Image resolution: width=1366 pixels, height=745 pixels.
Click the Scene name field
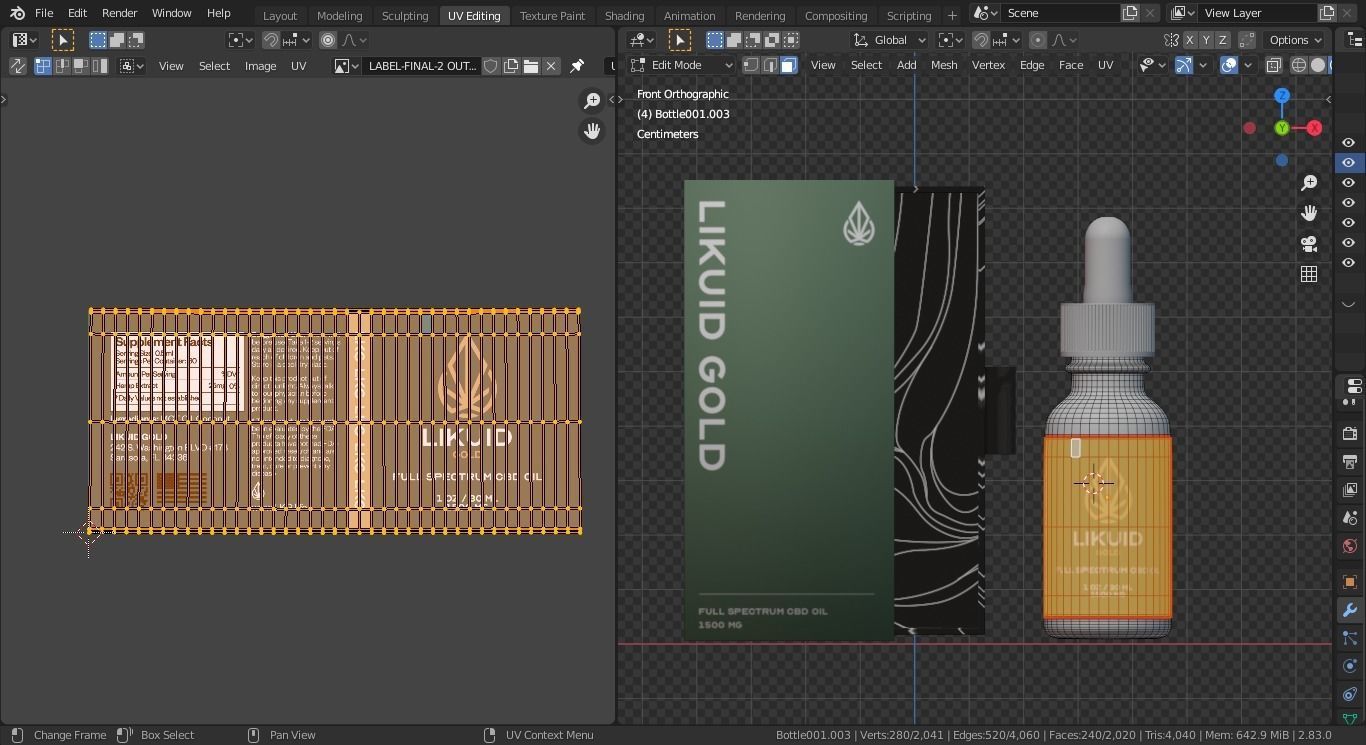[x=1058, y=13]
